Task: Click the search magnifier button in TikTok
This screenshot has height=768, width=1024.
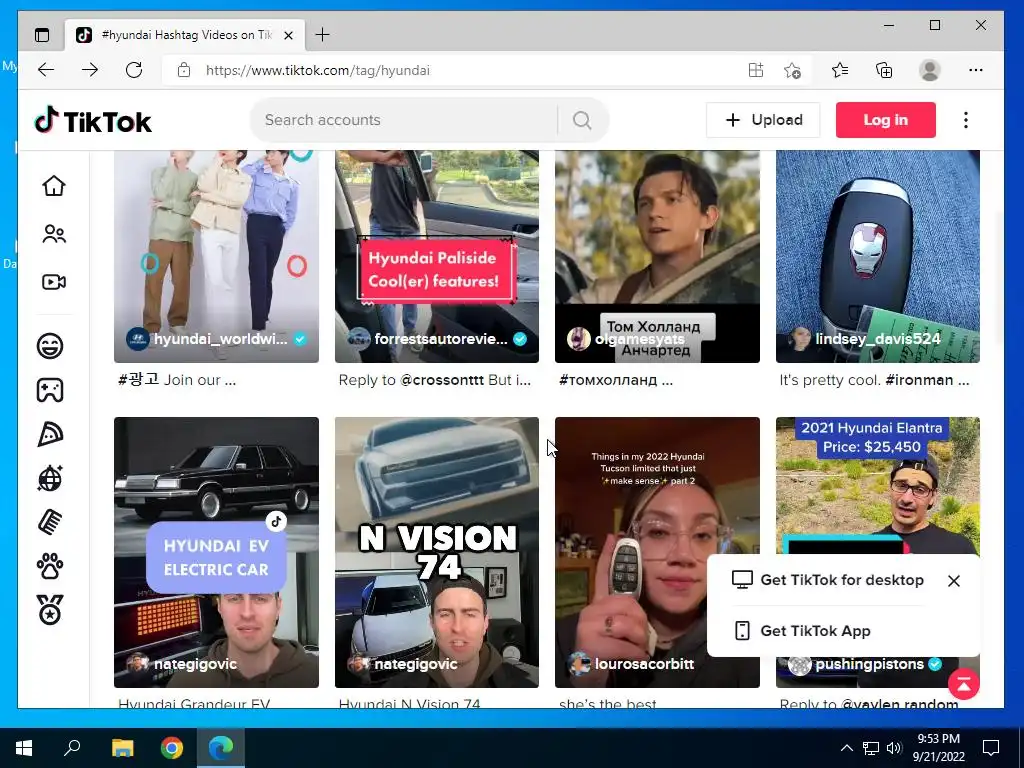Action: tap(582, 120)
